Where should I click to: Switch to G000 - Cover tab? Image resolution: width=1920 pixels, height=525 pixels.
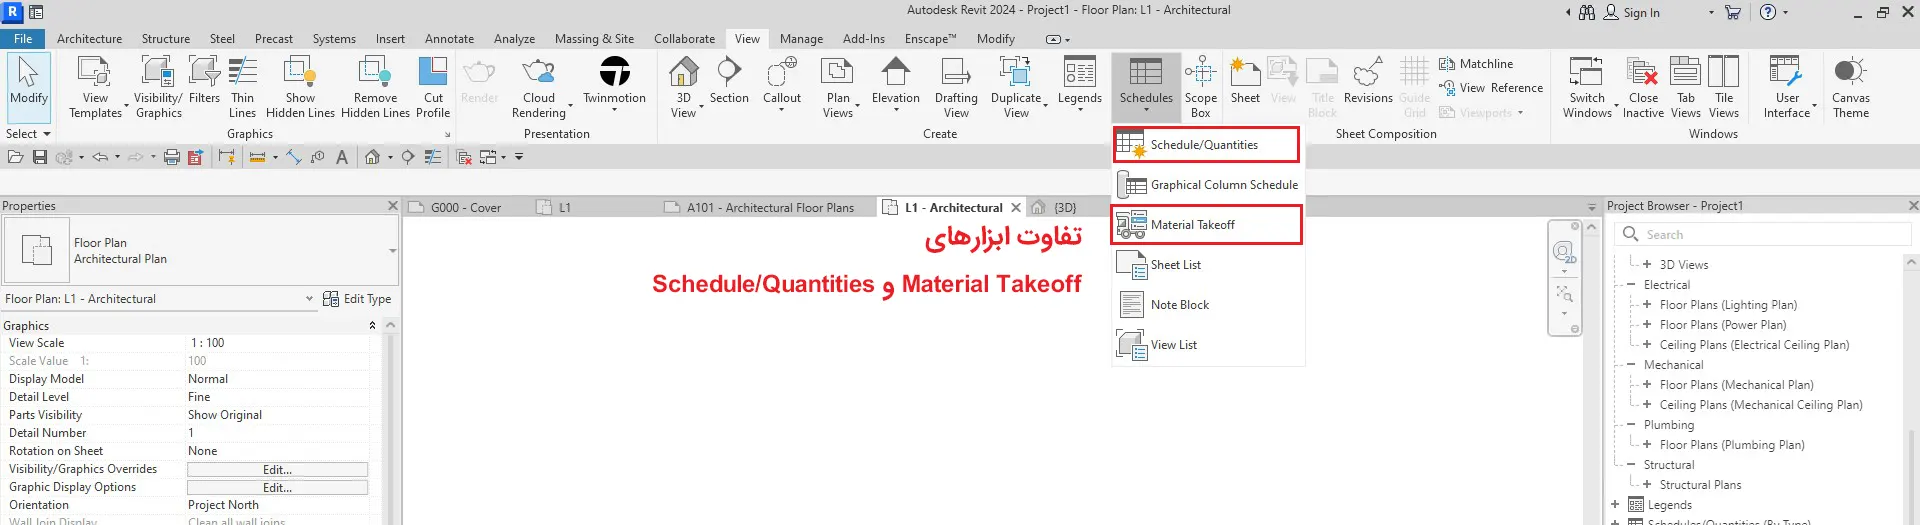tap(465, 208)
